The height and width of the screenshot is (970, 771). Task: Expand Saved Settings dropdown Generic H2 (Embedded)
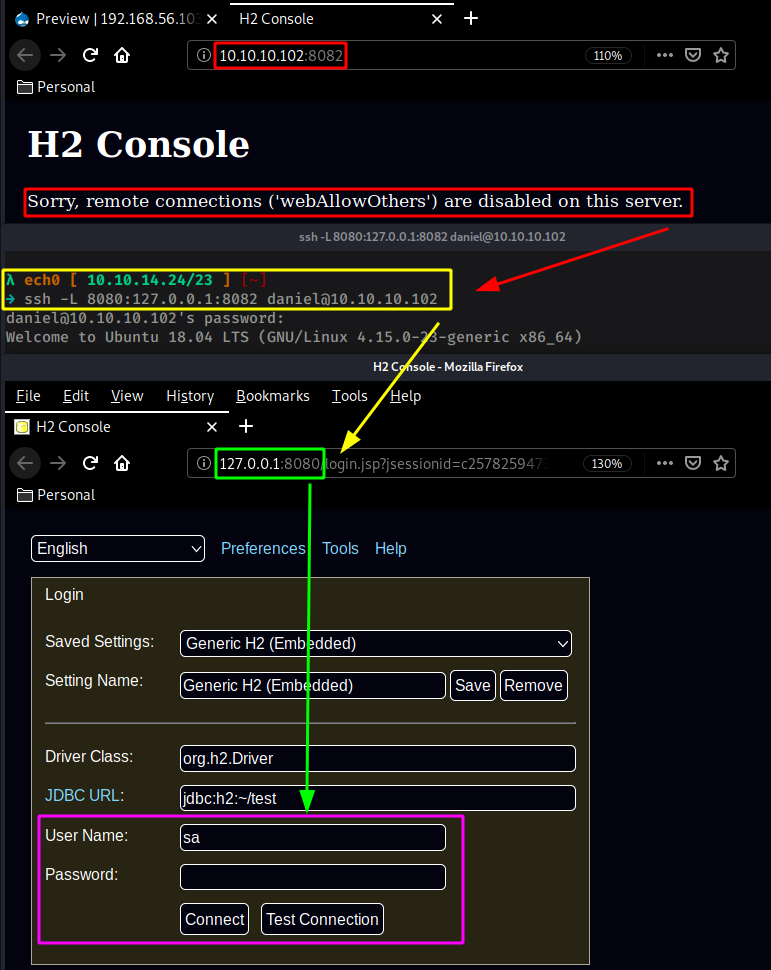coord(376,643)
